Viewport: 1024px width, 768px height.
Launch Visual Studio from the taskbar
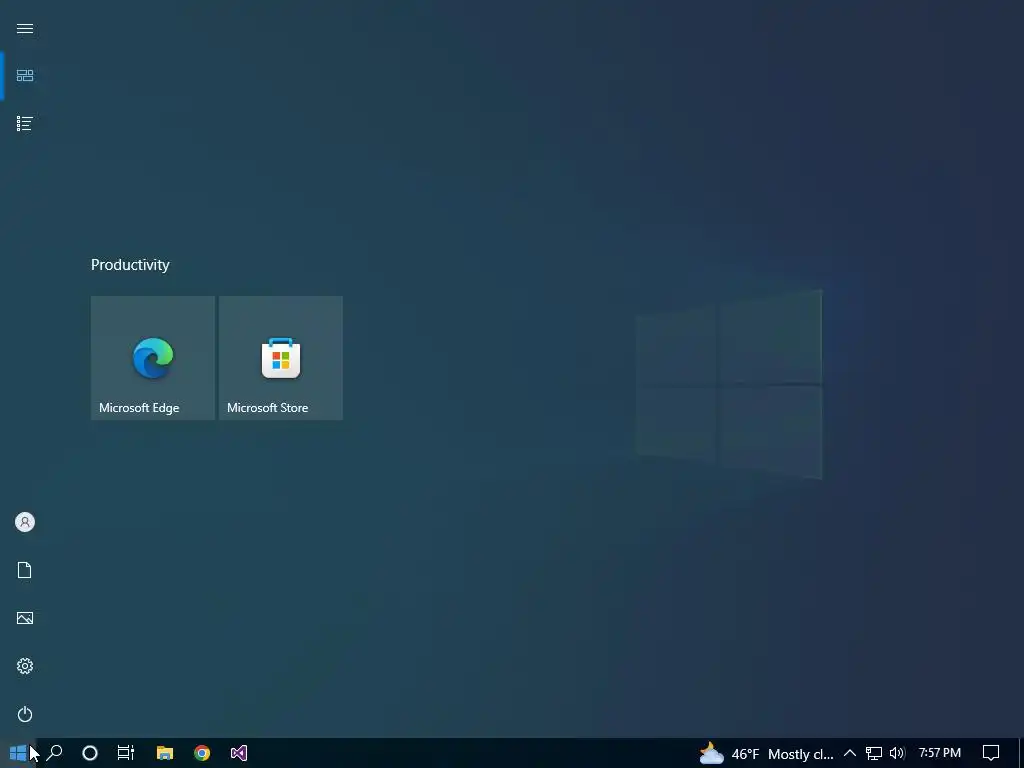[x=239, y=753]
